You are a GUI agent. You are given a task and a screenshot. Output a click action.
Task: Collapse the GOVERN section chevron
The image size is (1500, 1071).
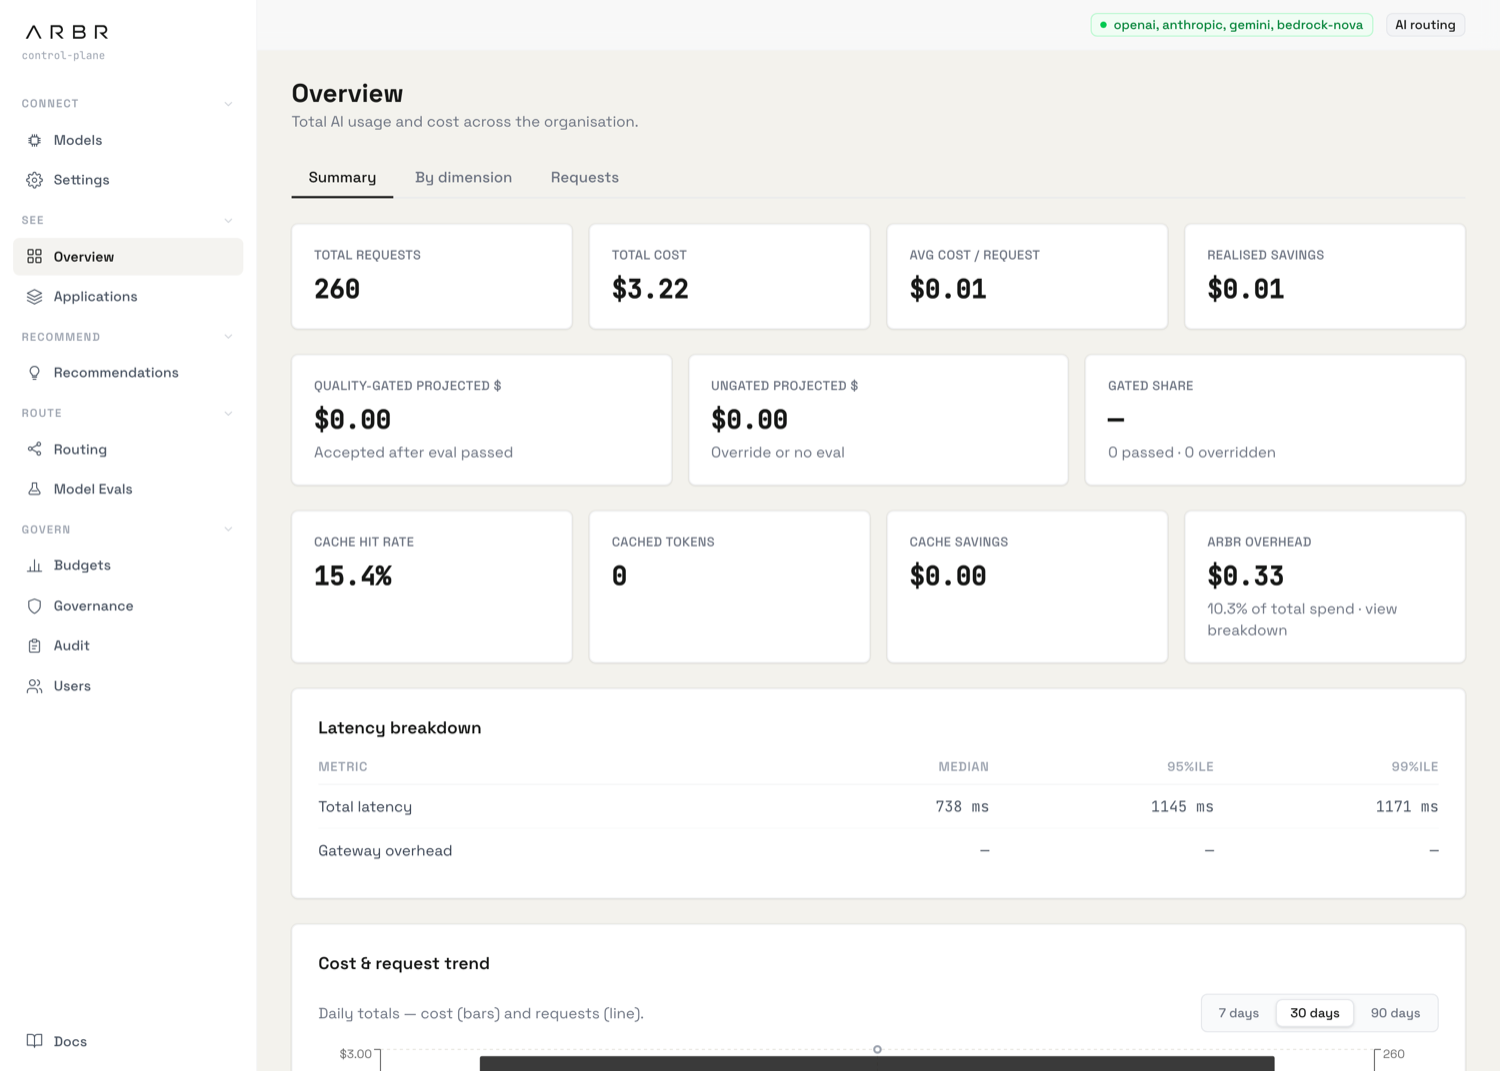click(x=228, y=530)
